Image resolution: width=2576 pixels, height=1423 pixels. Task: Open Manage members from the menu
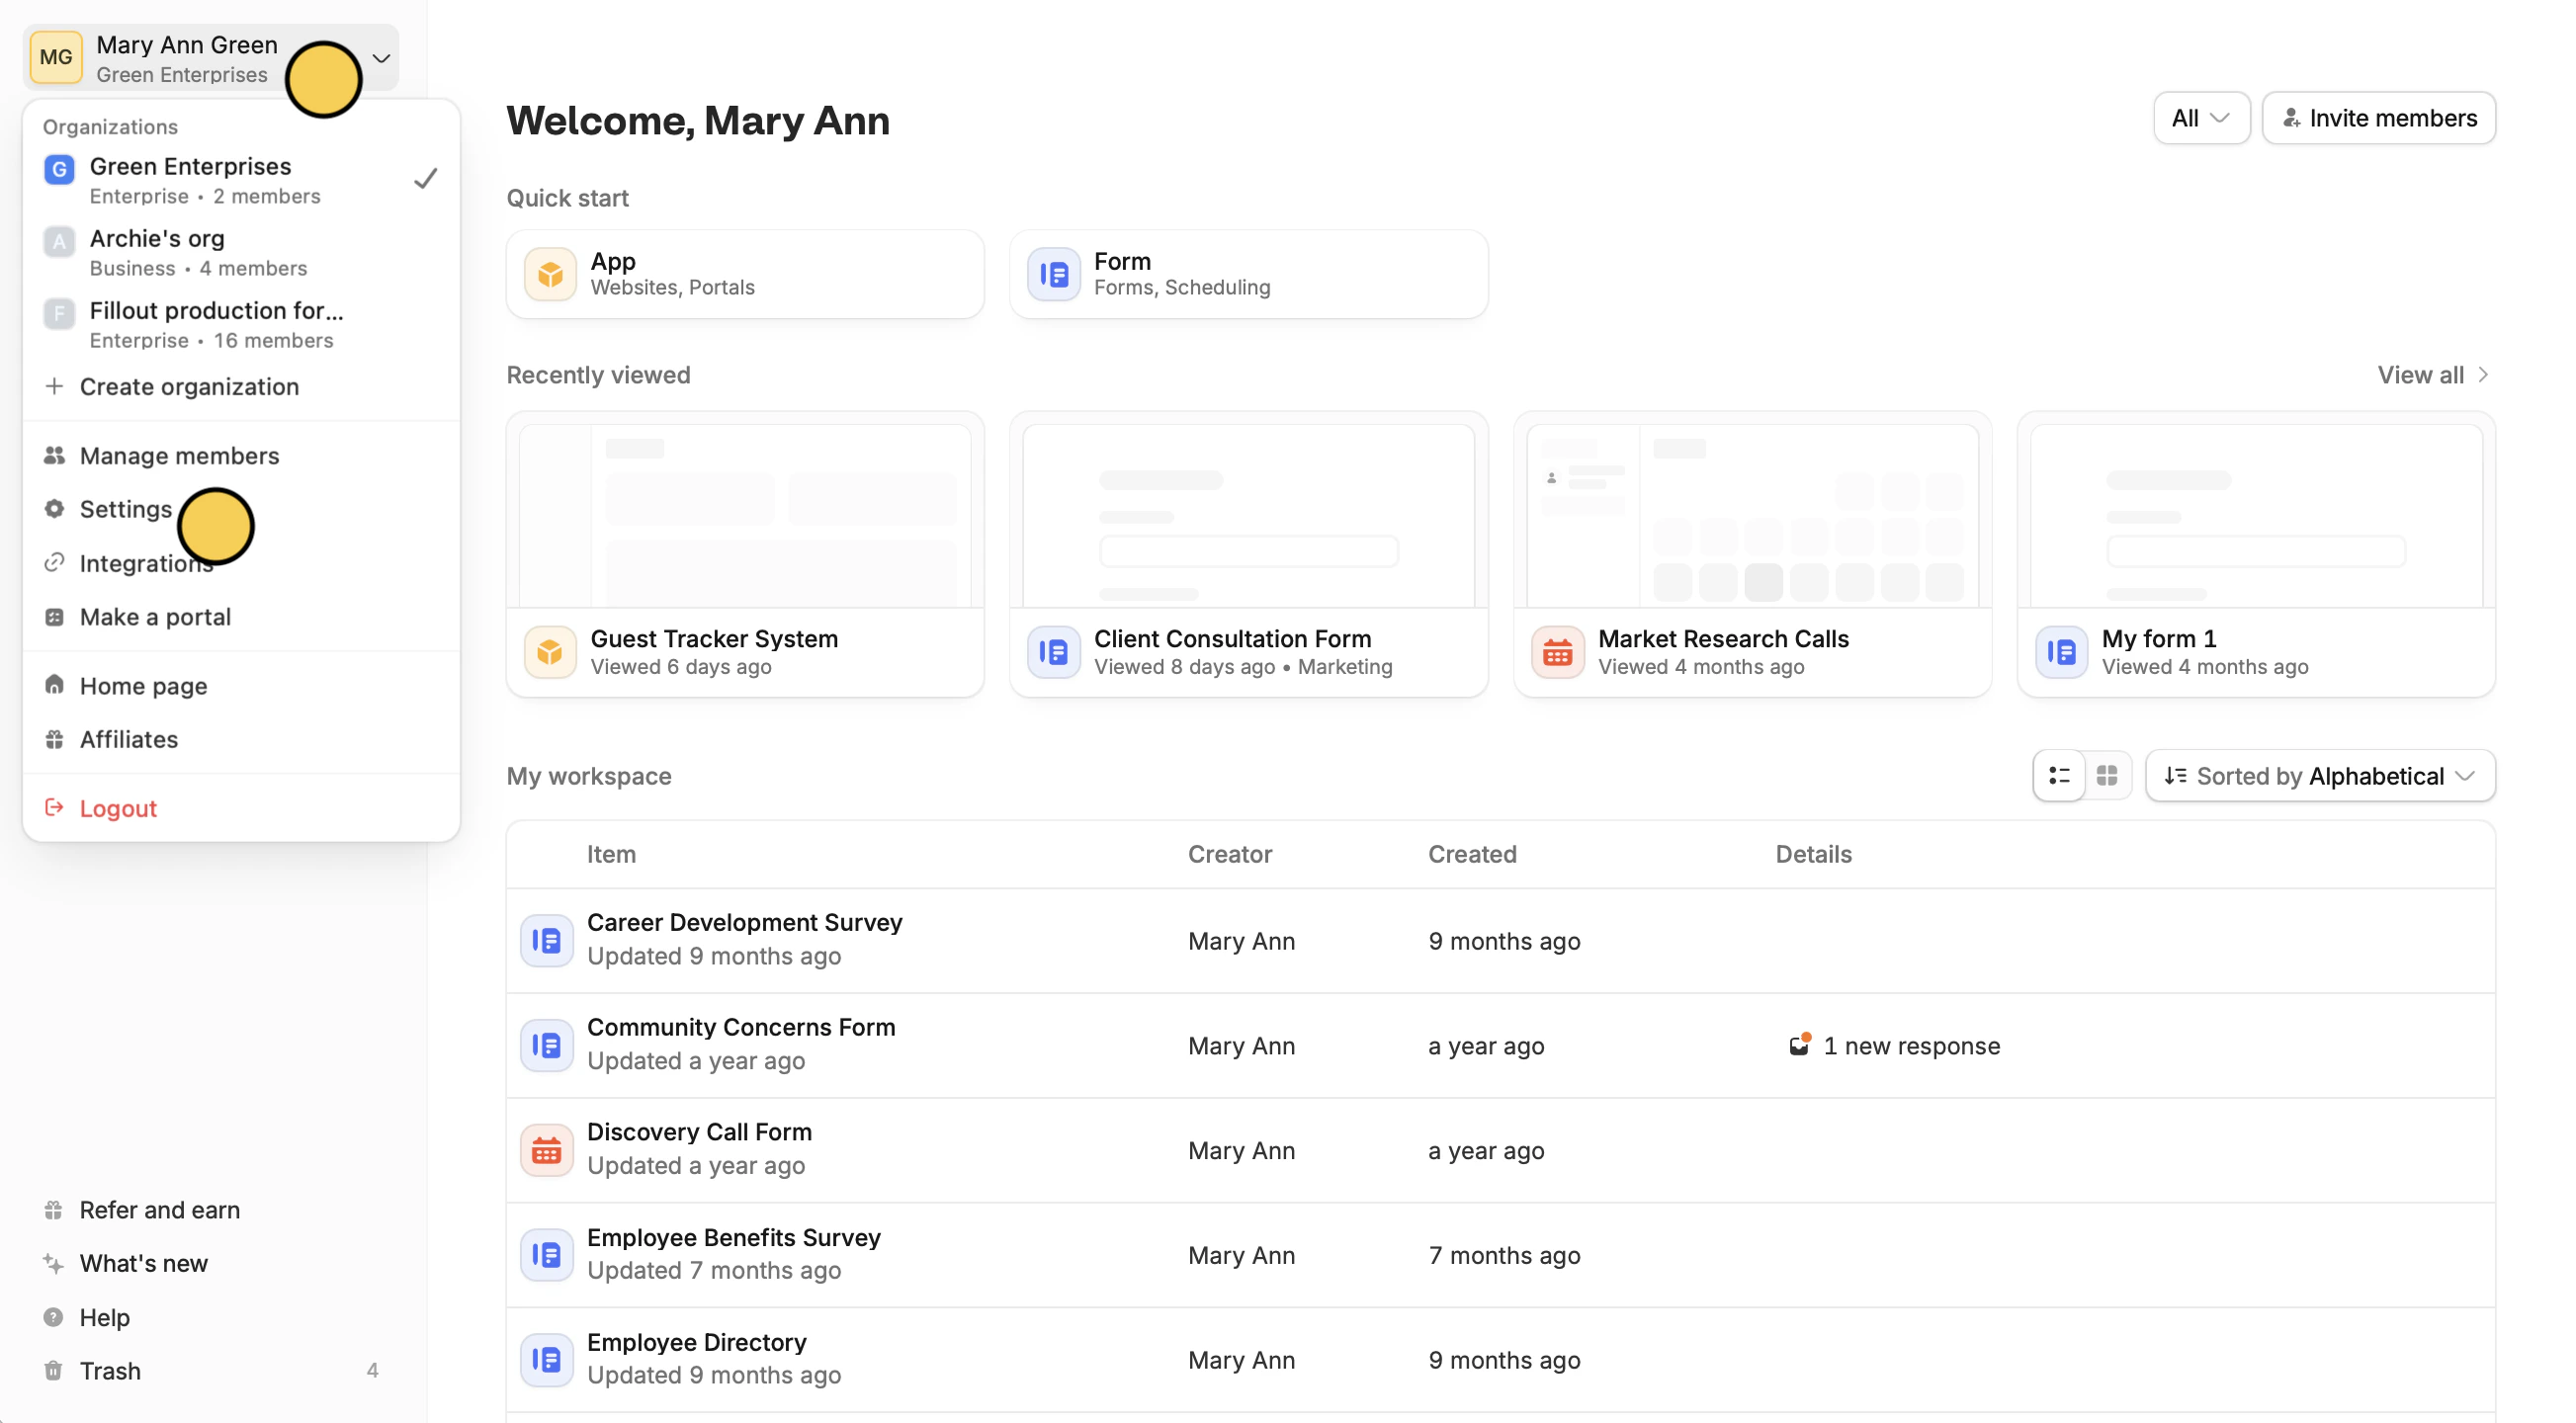[x=179, y=456]
